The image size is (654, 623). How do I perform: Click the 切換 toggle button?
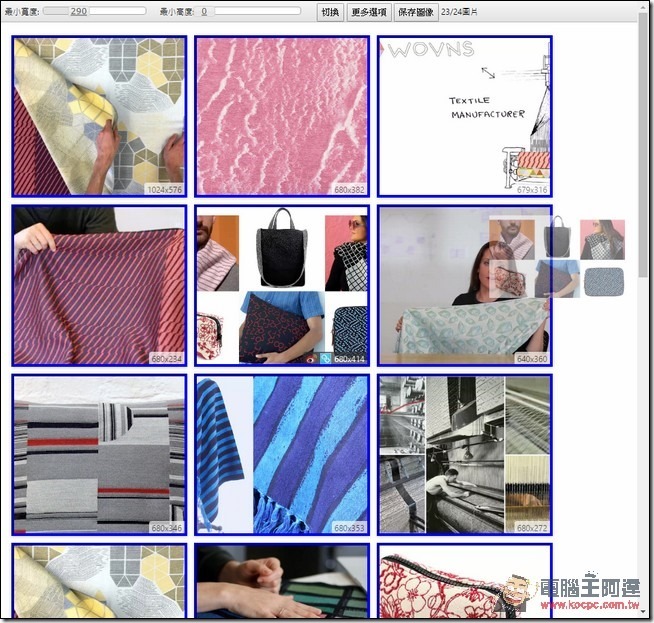point(330,12)
